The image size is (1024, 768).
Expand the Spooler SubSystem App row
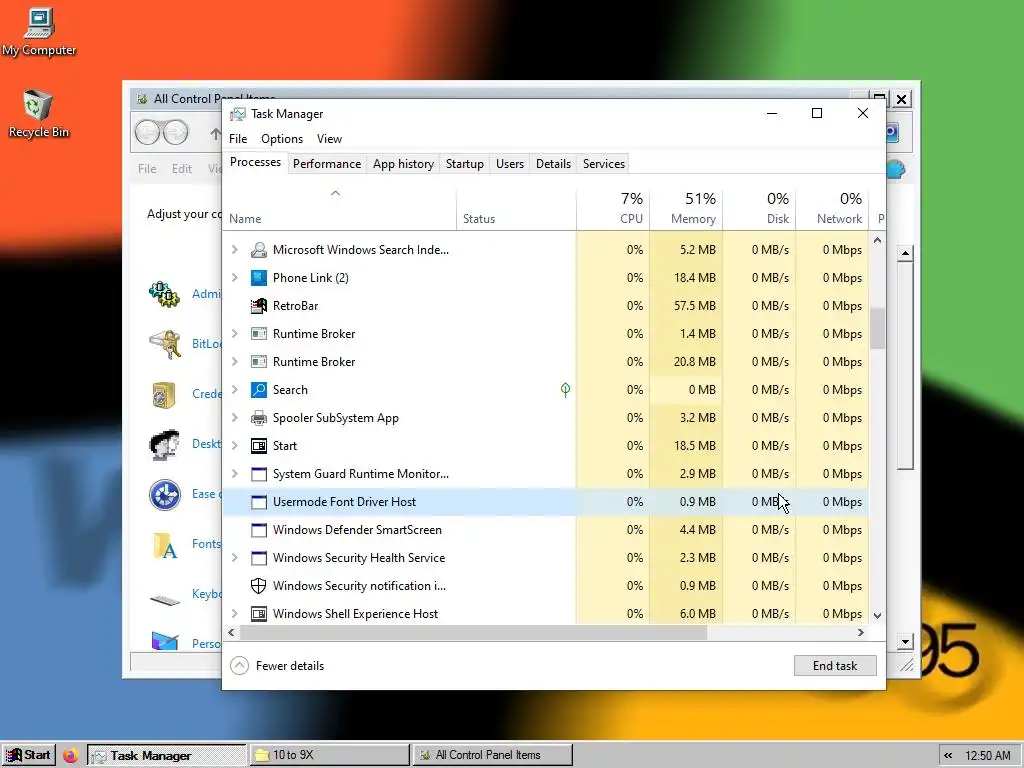point(235,418)
